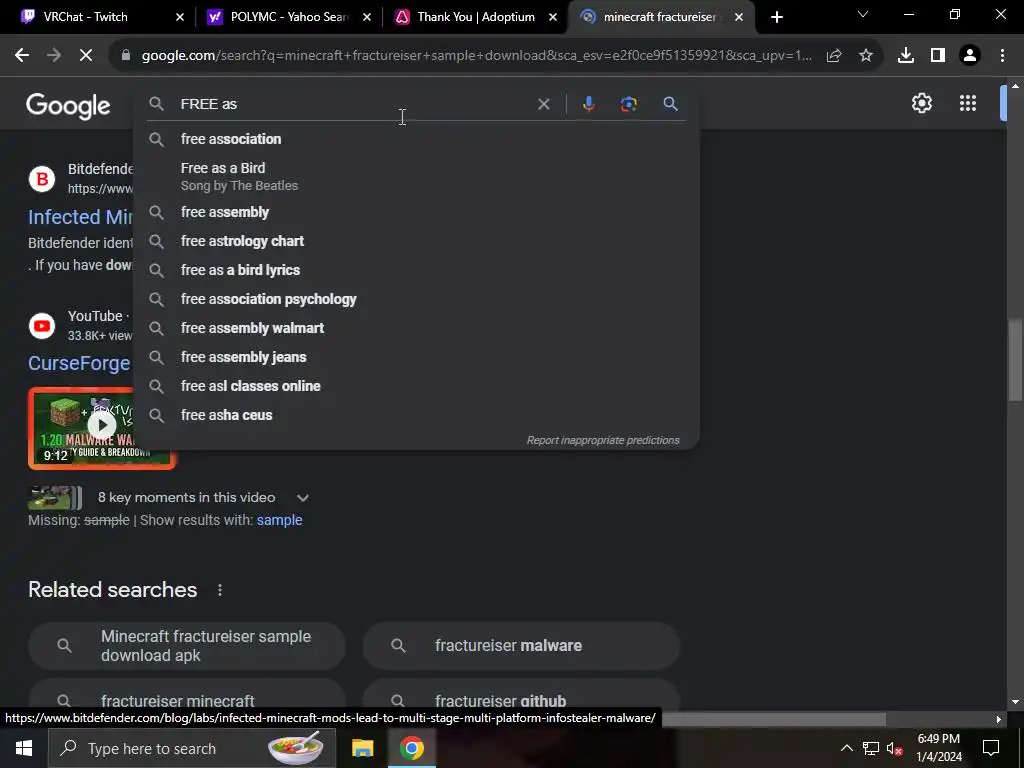Open the taskbar clock showing 6:49 PM
Screen dimensions: 1024x768
click(x=938, y=748)
